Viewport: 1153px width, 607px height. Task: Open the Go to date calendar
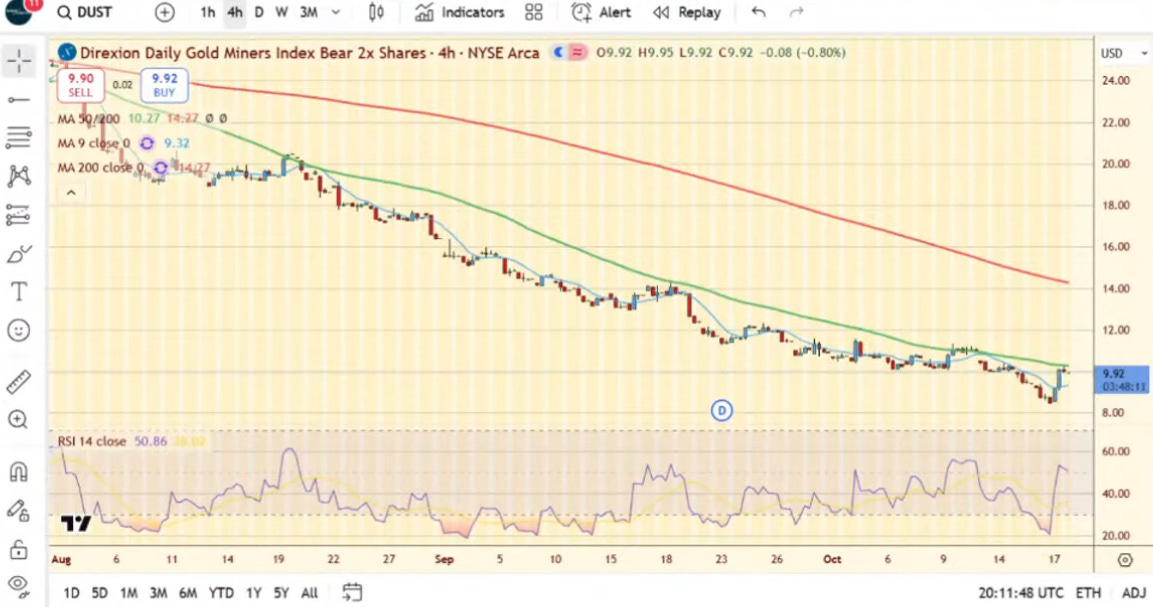[352, 592]
